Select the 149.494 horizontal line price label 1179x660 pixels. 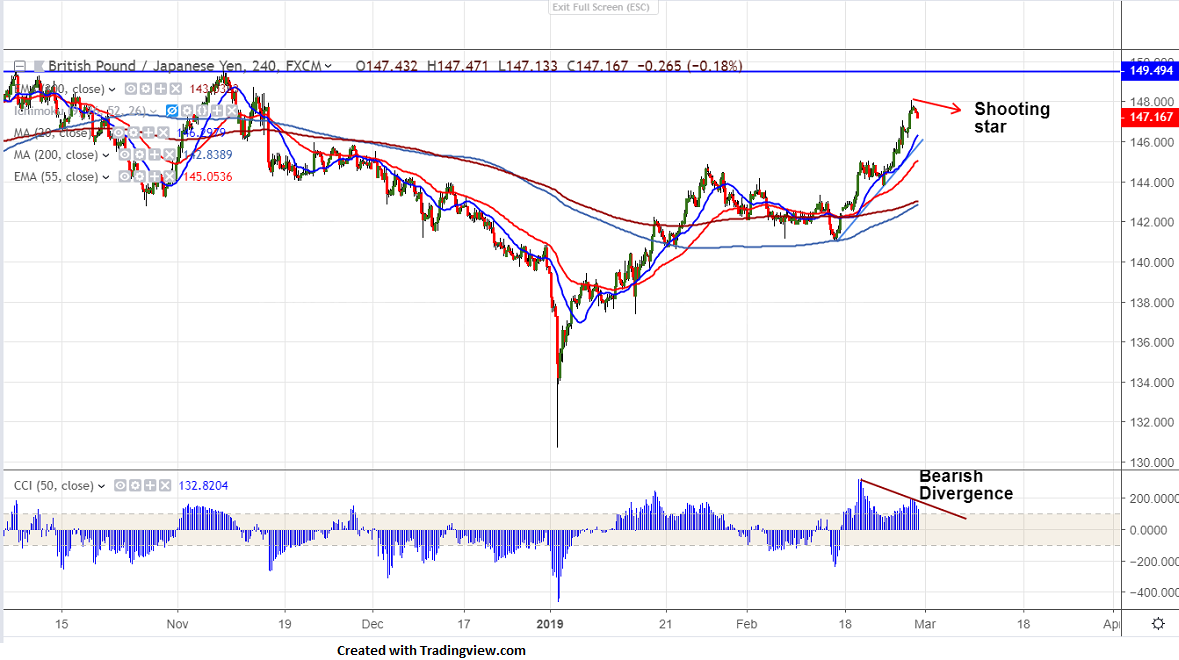click(1150, 71)
